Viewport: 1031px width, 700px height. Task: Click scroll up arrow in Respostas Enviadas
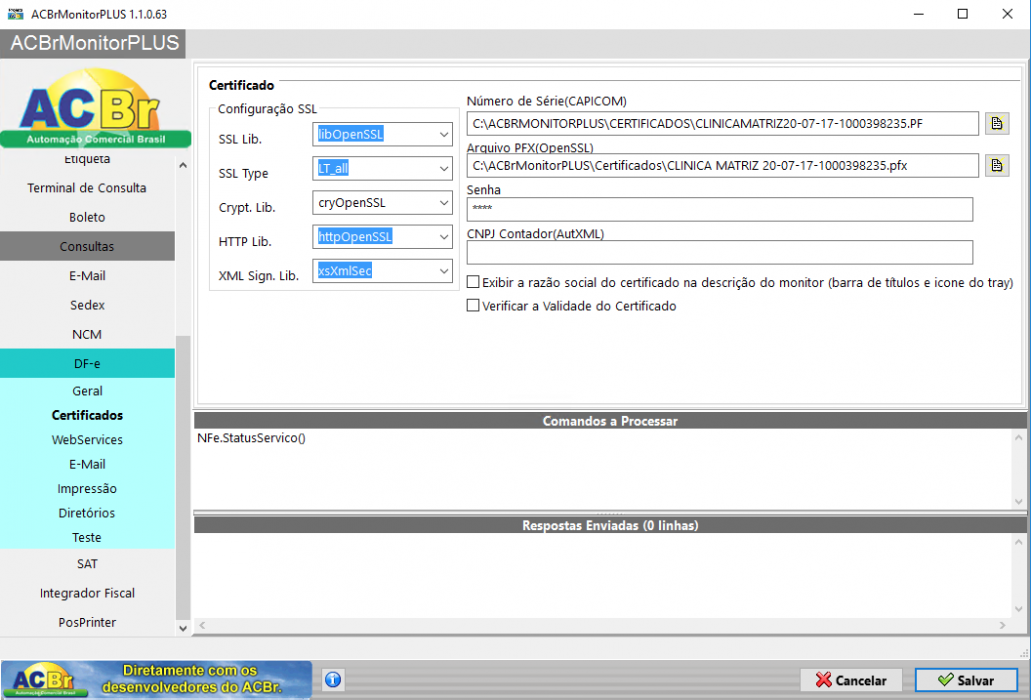click(1019, 543)
